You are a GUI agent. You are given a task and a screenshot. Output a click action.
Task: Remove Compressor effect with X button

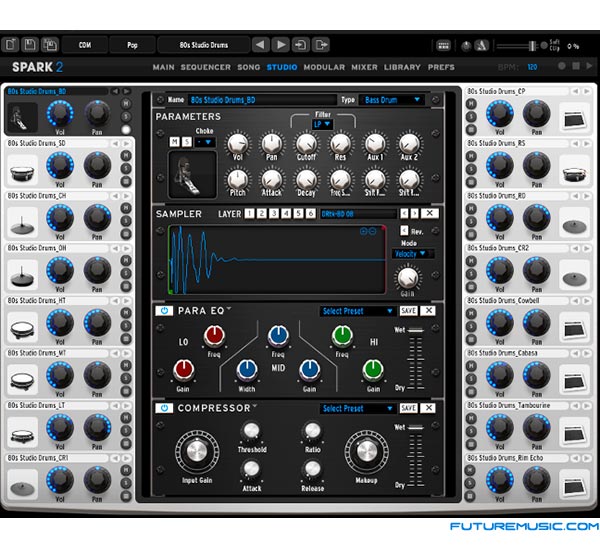429,408
